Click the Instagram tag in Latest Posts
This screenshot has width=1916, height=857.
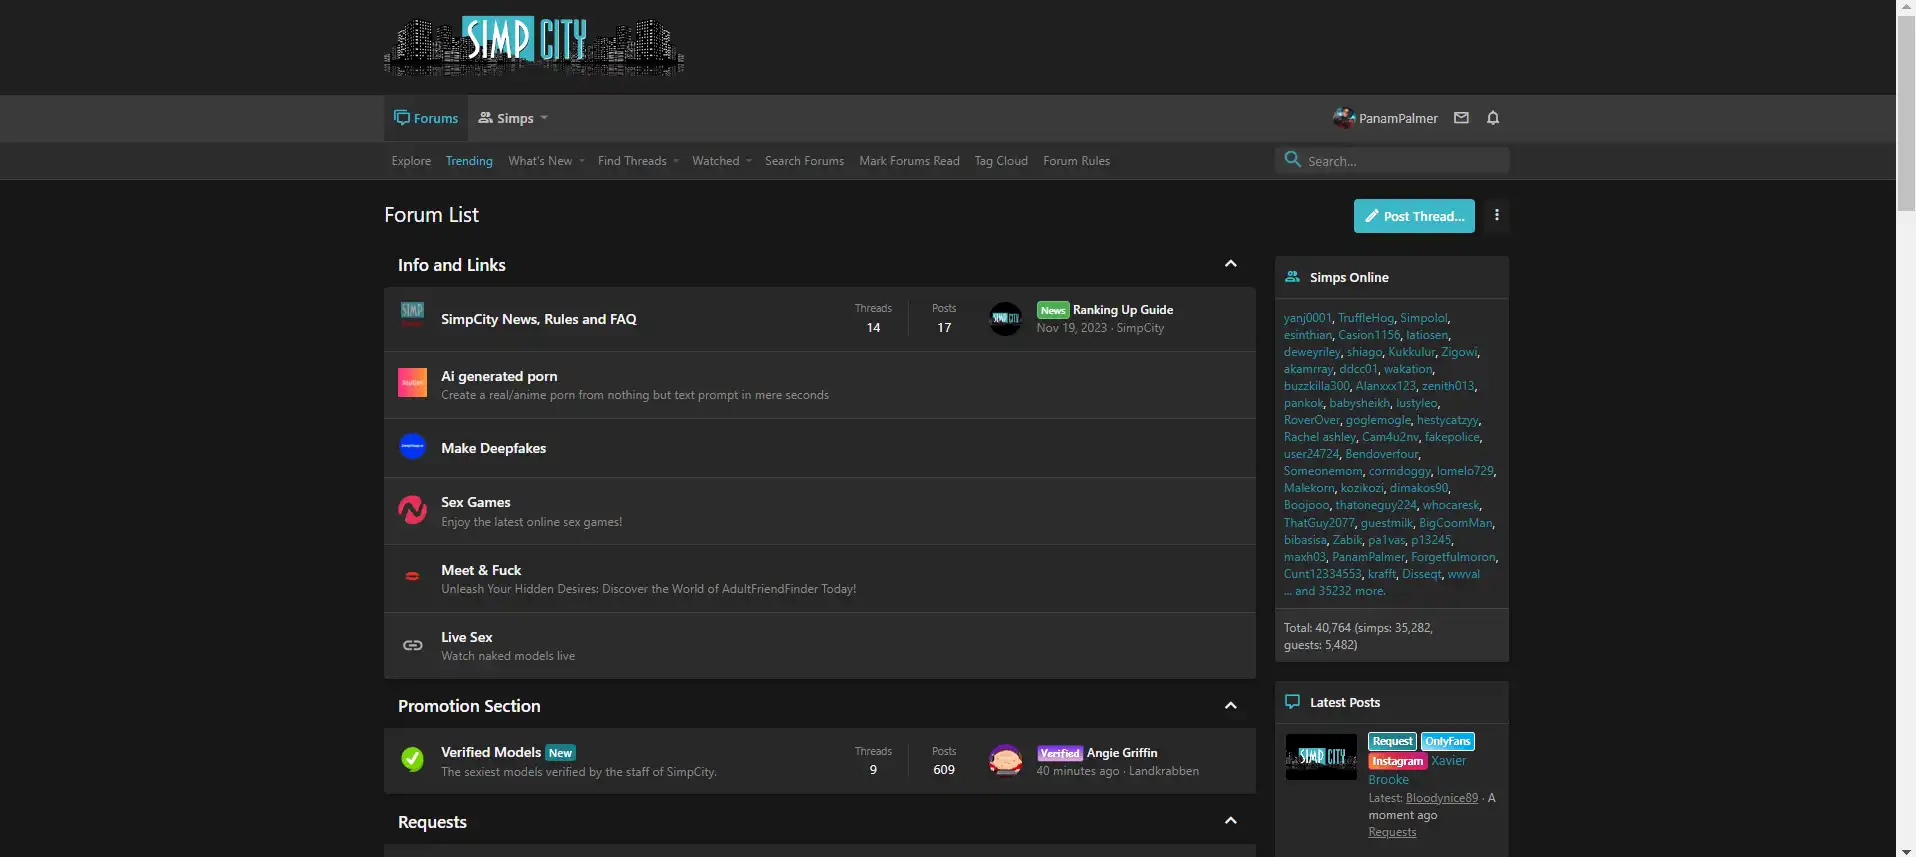point(1397,761)
